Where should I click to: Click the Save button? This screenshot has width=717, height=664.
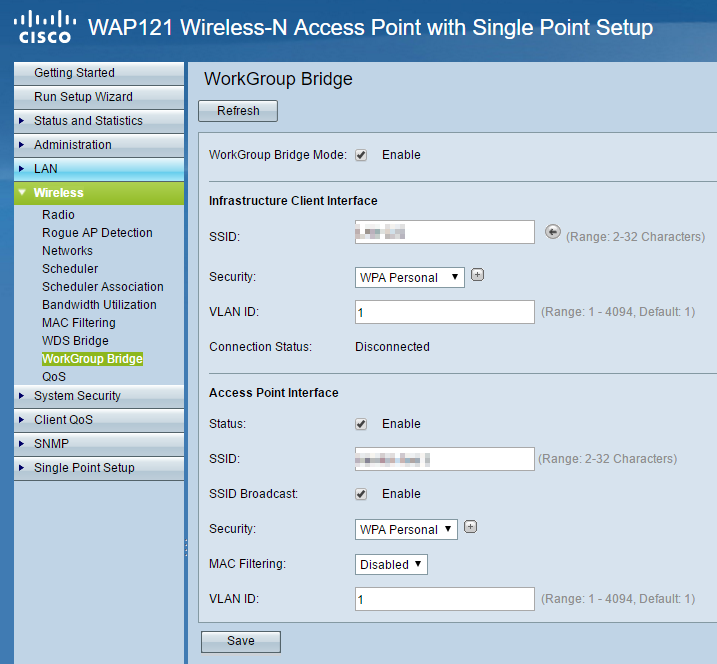coord(241,642)
